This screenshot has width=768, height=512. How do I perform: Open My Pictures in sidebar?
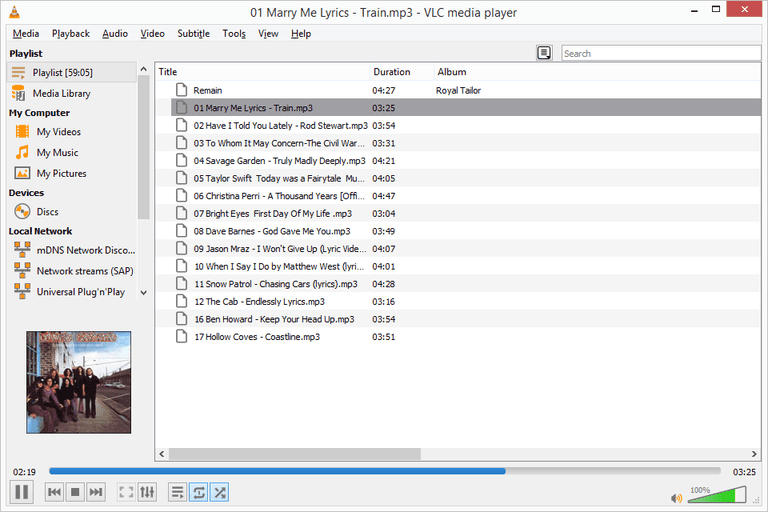click(72, 173)
